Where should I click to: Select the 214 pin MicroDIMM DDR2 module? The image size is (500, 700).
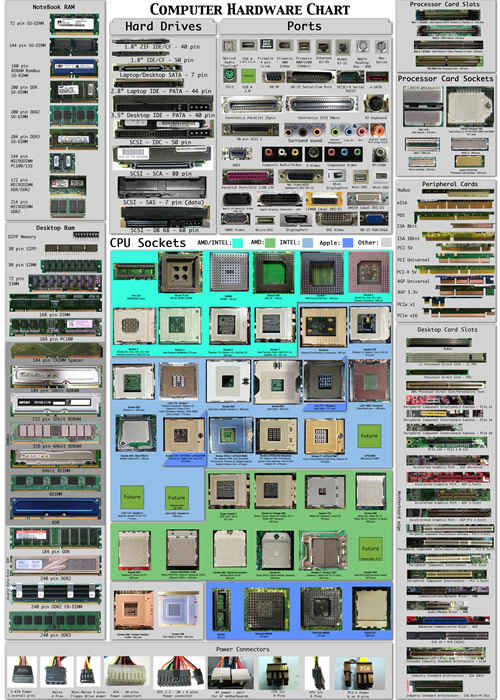coord(68,208)
